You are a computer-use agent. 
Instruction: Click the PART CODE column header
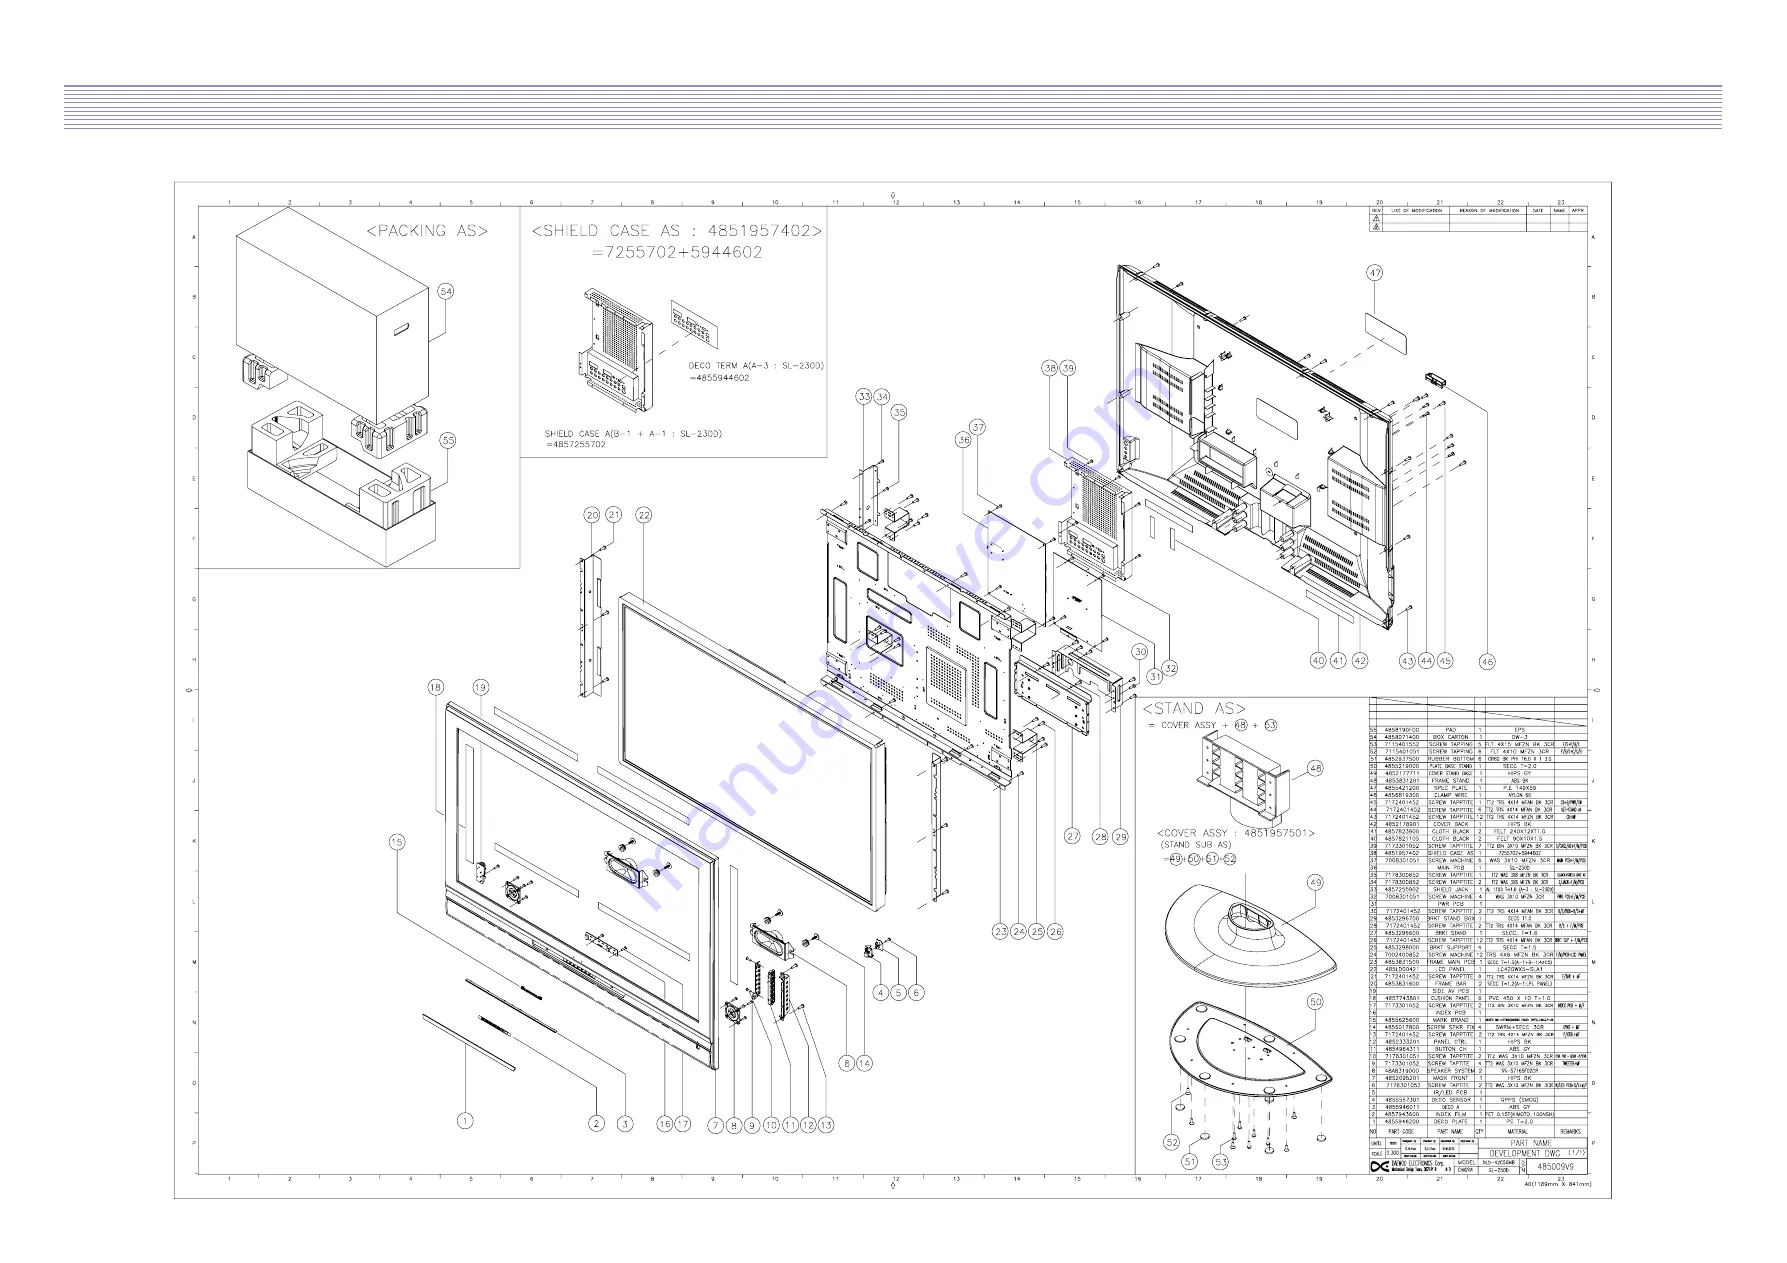(x=1401, y=1131)
